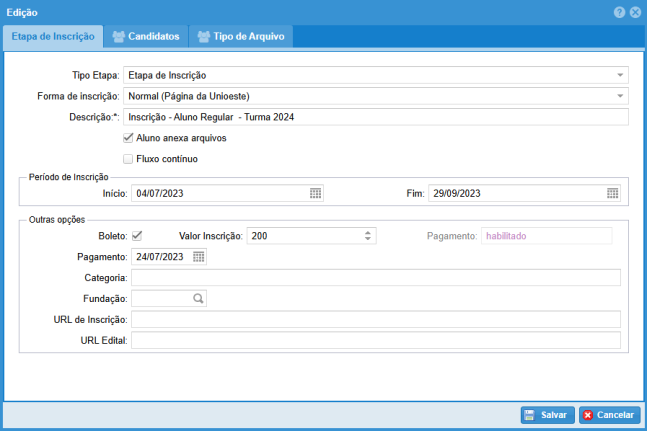
Task: Click the Descrição text field
Action: click(375, 117)
